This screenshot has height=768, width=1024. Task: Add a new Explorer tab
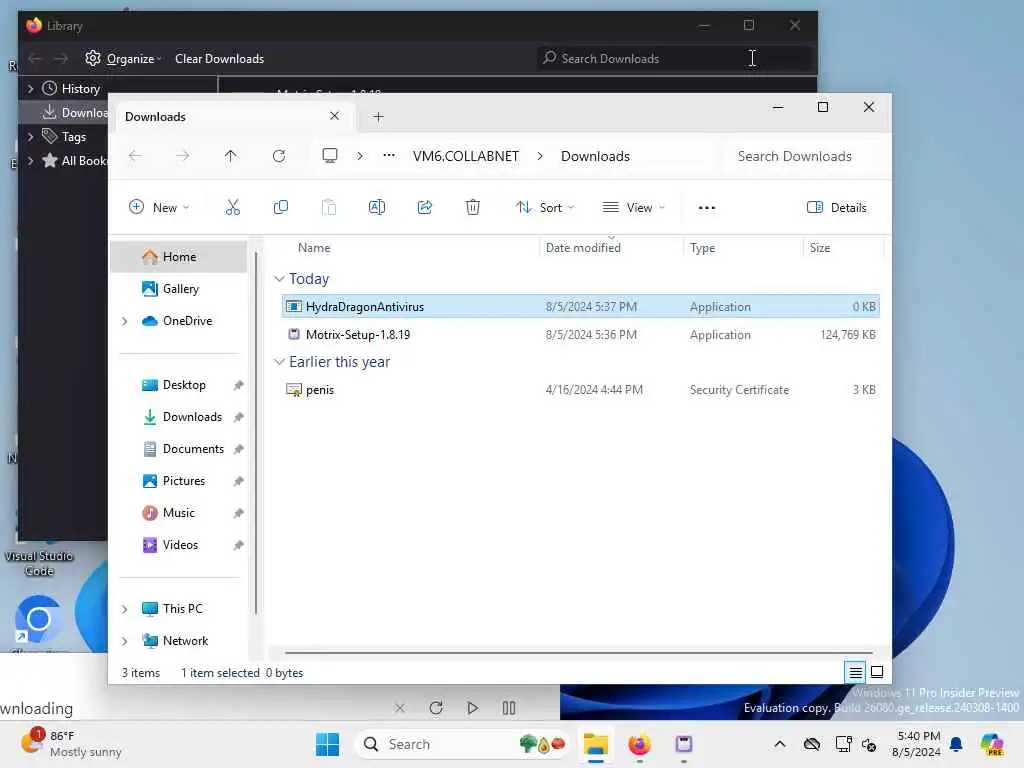[378, 117]
